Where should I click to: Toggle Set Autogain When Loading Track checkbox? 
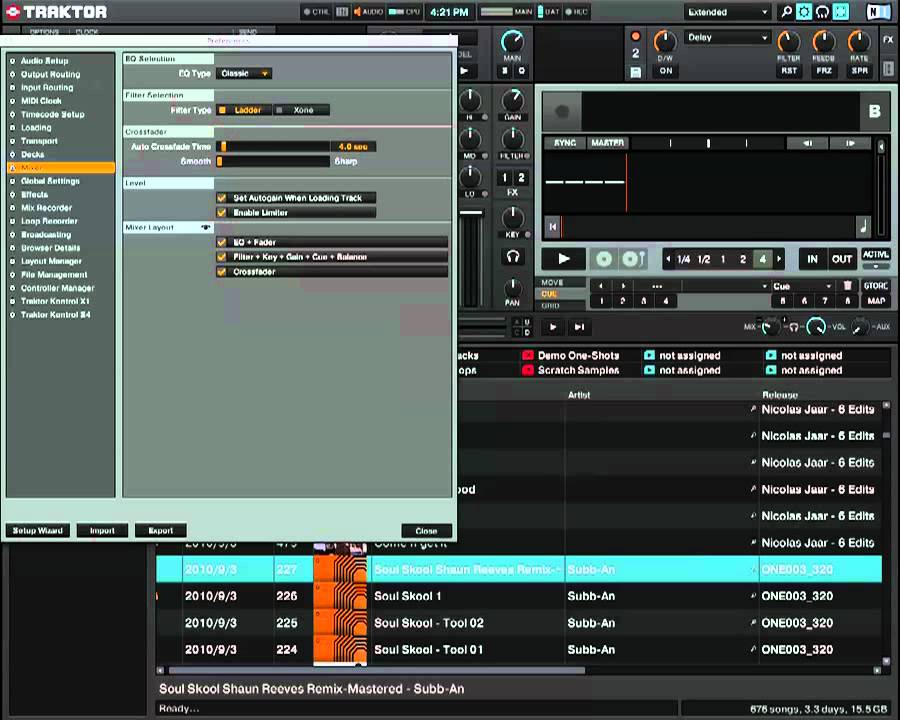coord(222,198)
